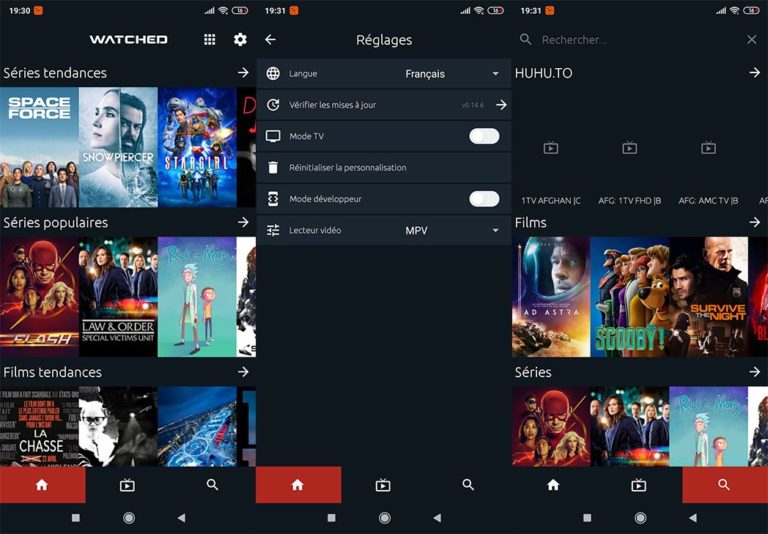Tap Android home button on first screen

click(x=129, y=518)
